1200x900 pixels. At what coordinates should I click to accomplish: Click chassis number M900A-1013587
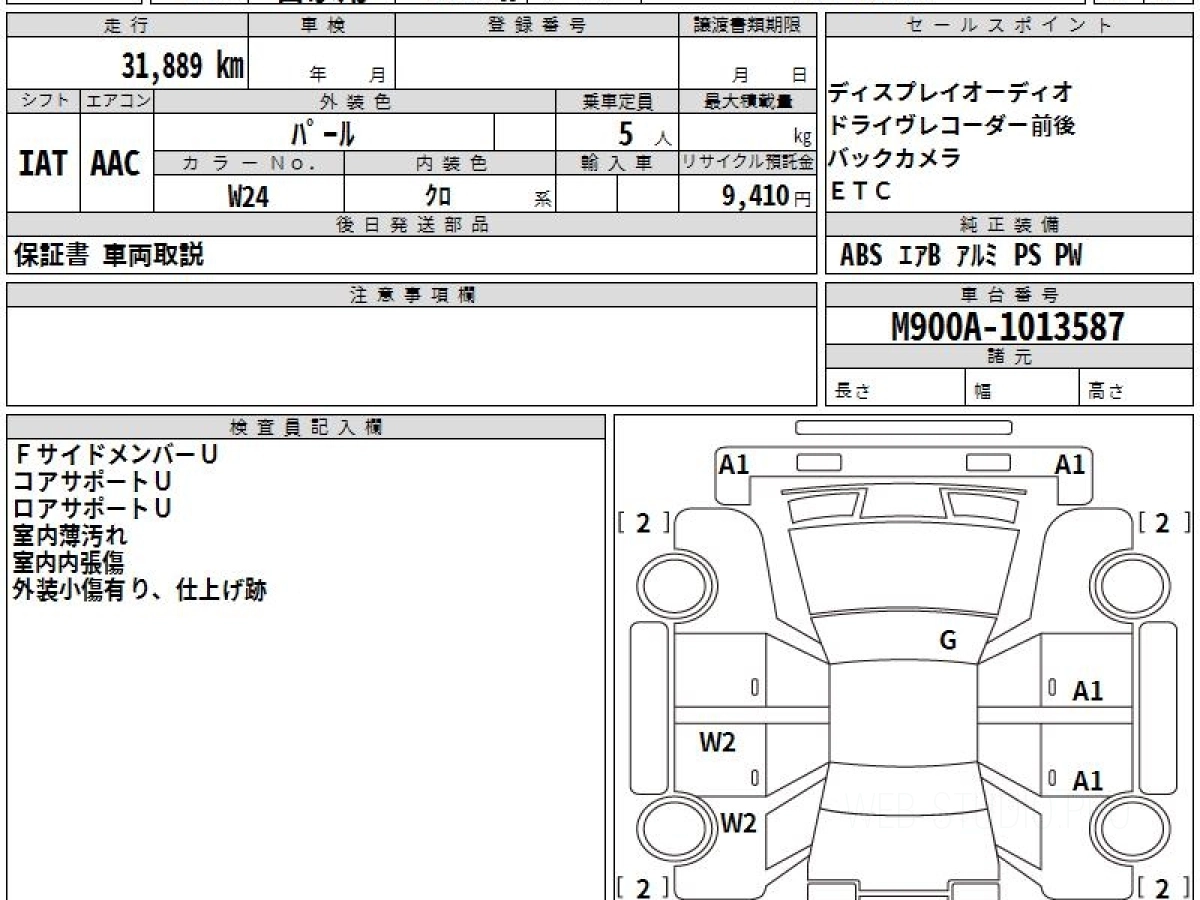click(x=1008, y=326)
